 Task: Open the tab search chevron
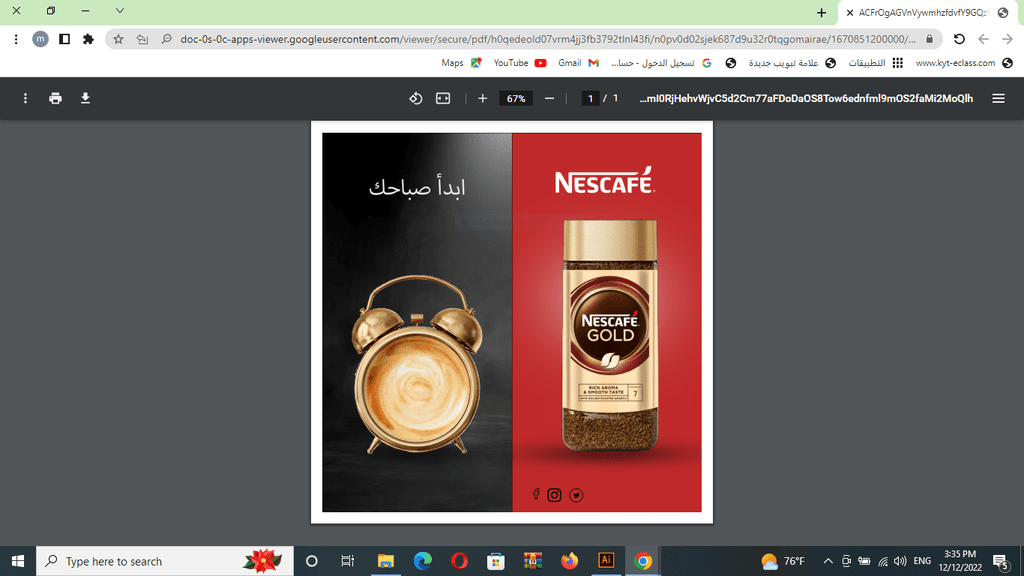point(120,11)
